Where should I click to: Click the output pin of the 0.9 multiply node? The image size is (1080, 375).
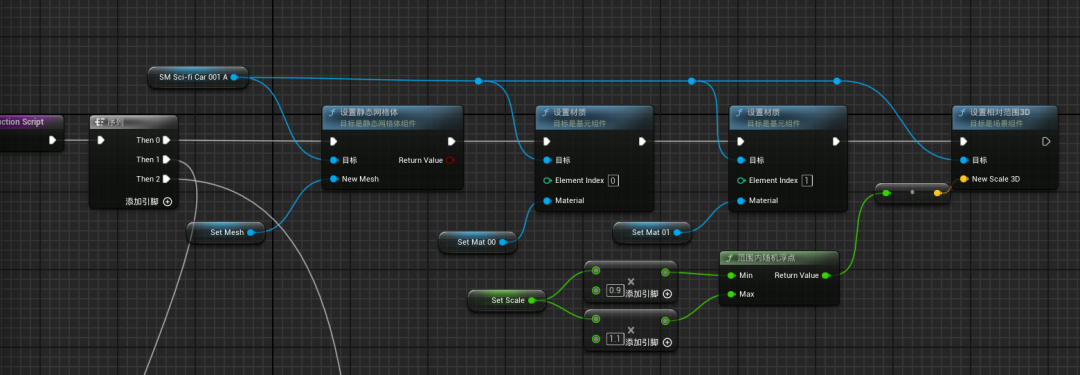[x=665, y=272]
